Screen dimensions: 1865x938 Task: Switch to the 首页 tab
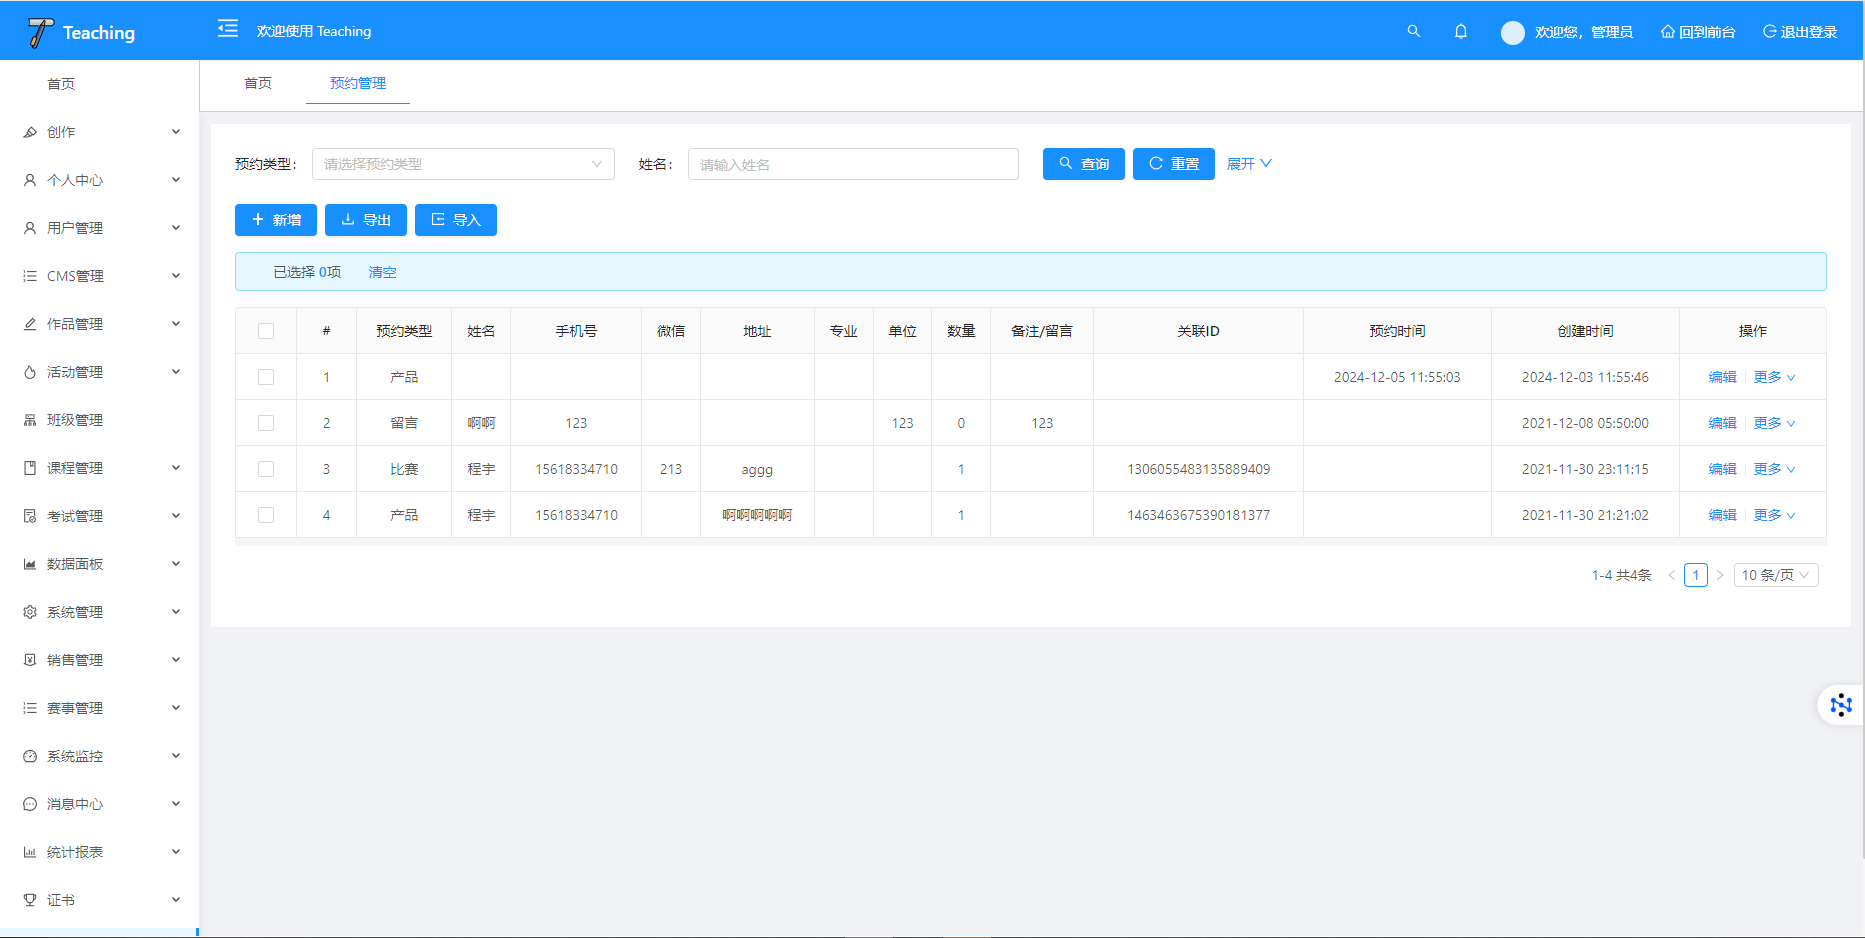click(258, 83)
